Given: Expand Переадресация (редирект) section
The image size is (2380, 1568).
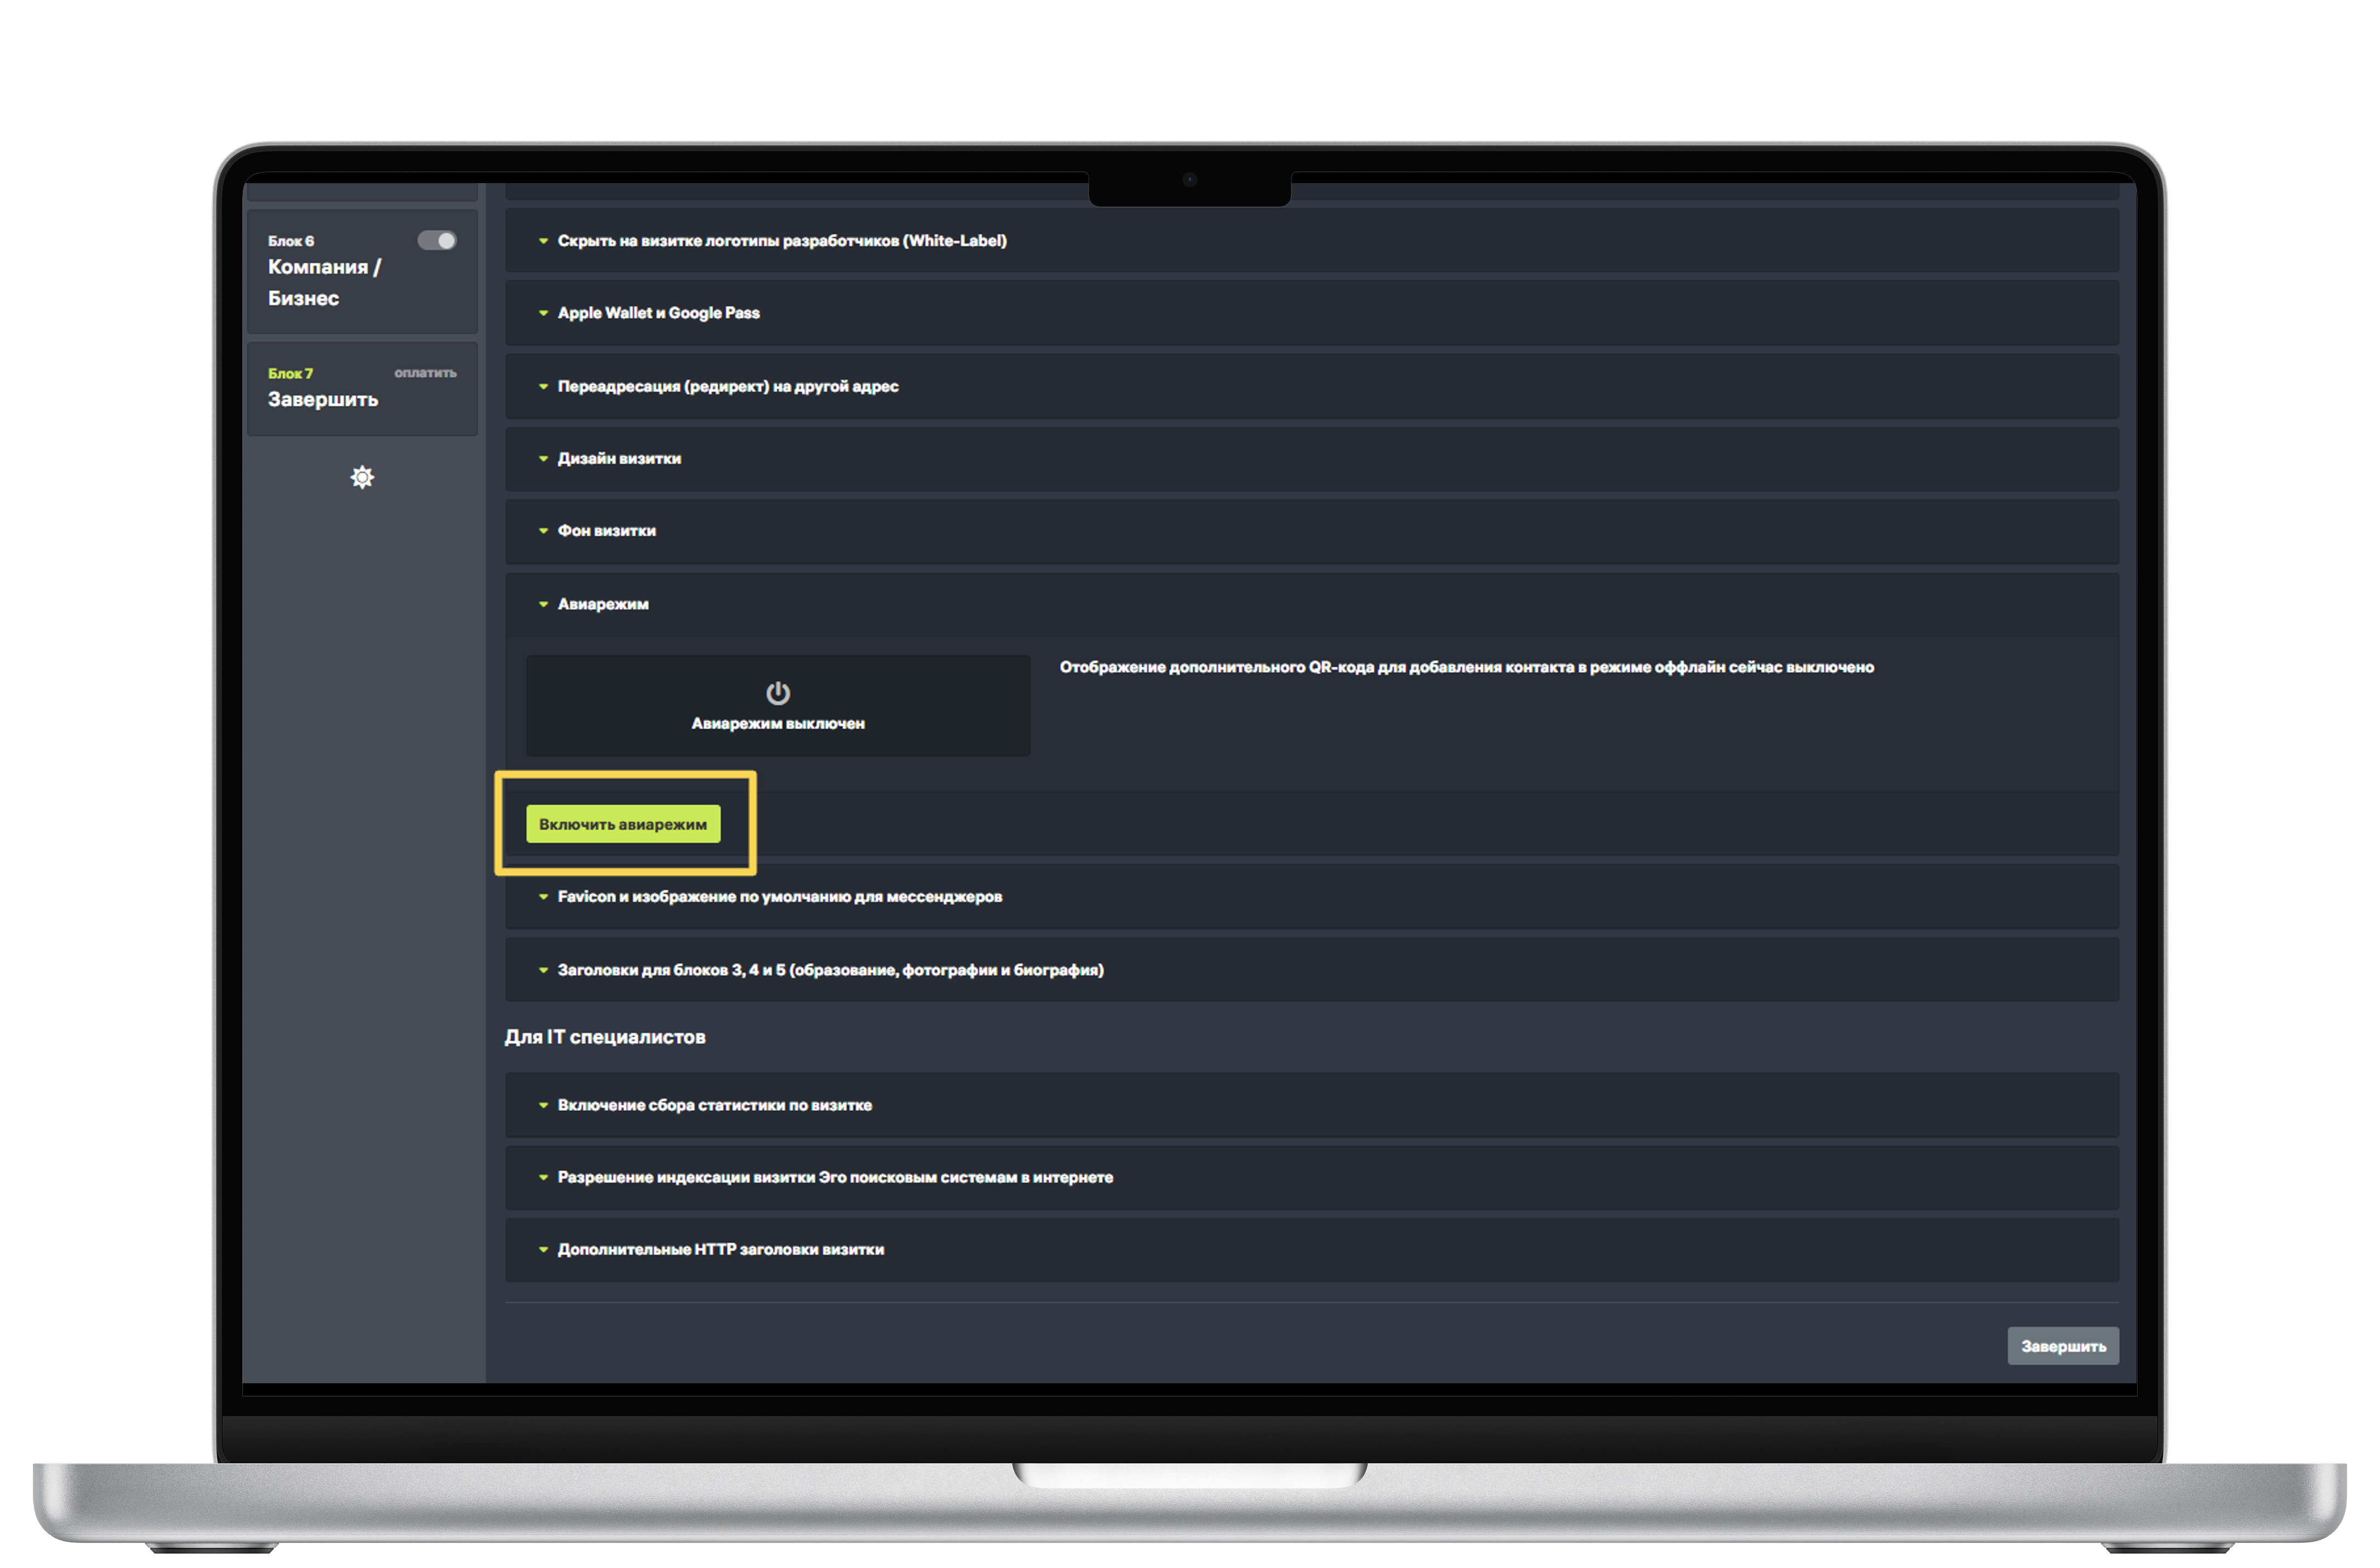Looking at the screenshot, I should click(x=1312, y=386).
